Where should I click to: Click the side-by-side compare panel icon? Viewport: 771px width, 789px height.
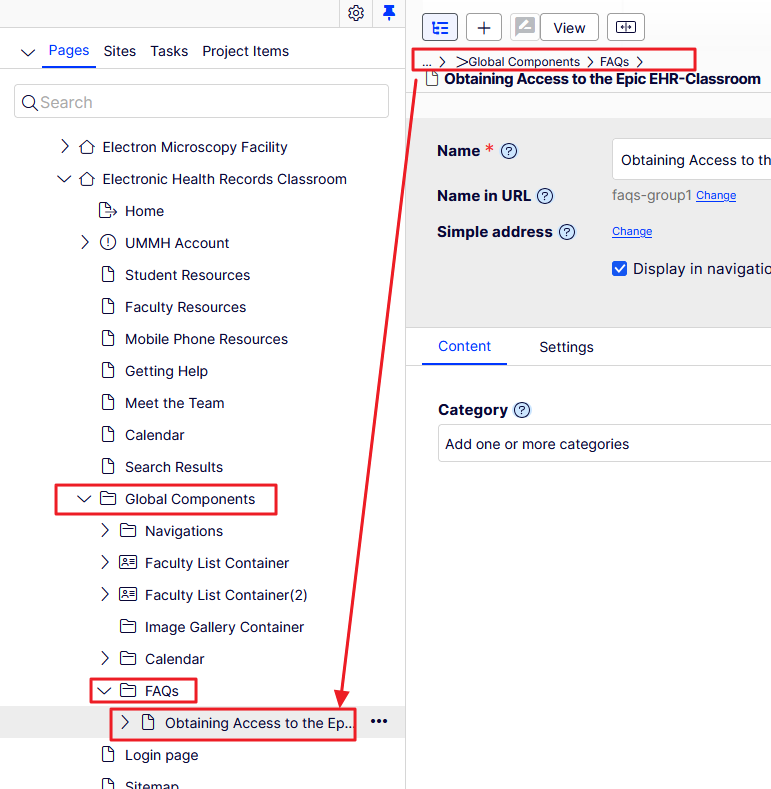[626, 28]
